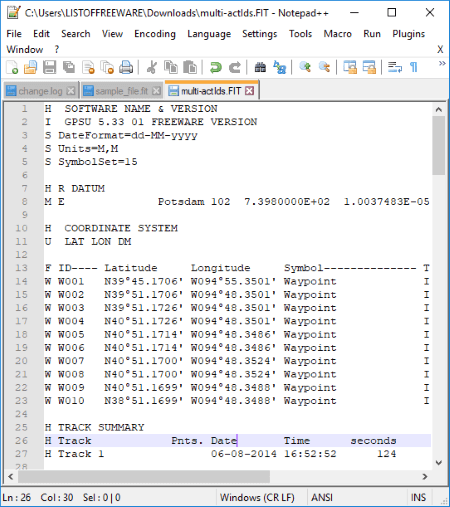Toggle Show all characters pilcrow button
The width and height of the screenshot is (450, 507).
pyautogui.click(x=414, y=67)
